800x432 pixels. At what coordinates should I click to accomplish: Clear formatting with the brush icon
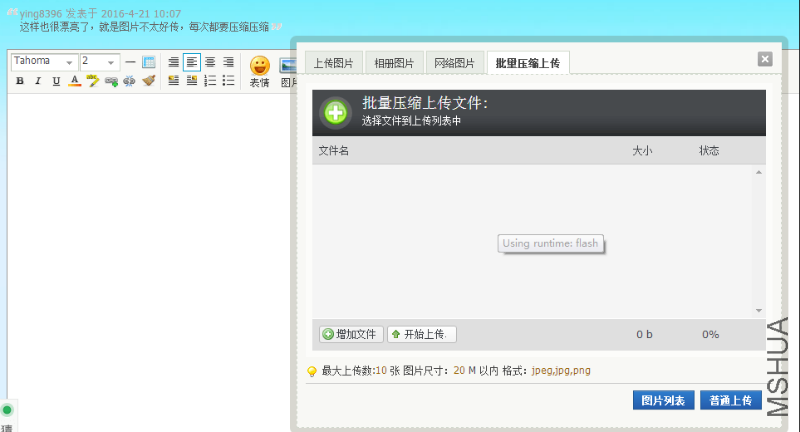[148, 81]
